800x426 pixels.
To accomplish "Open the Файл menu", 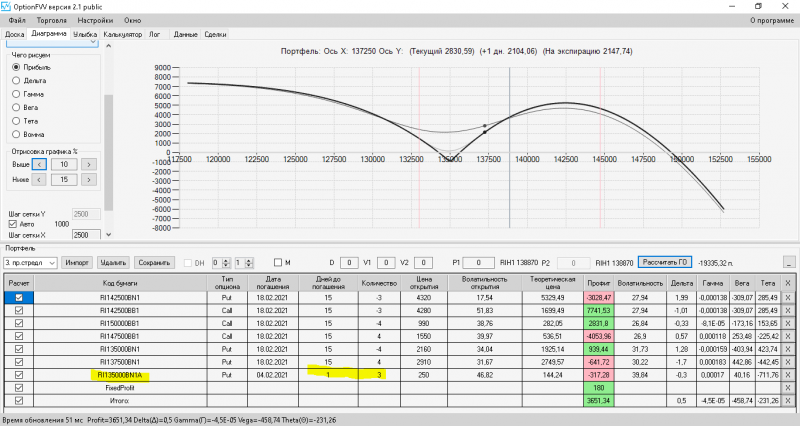I will tap(17, 20).
